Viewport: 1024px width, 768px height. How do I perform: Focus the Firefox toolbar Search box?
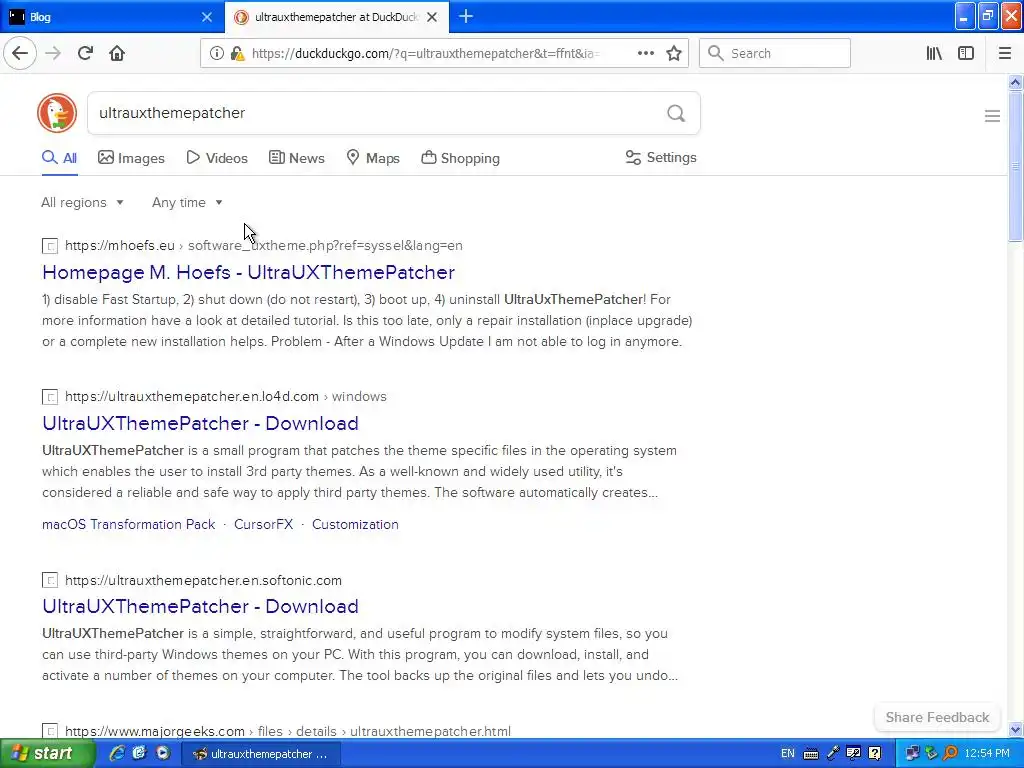click(x=775, y=53)
